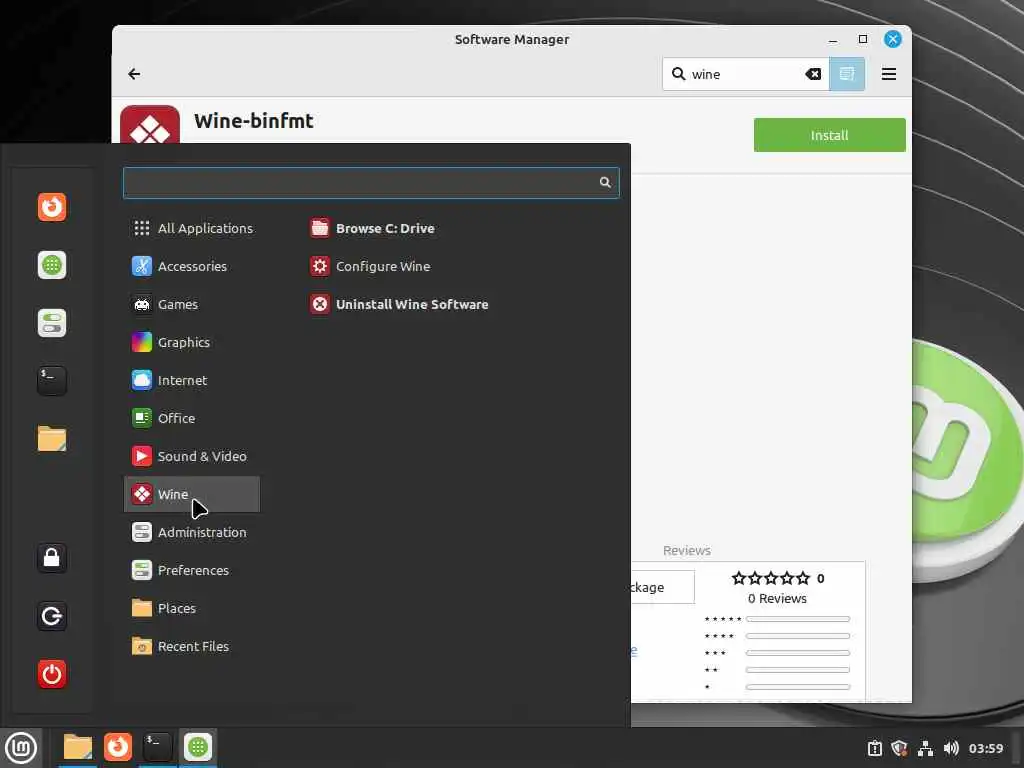The height and width of the screenshot is (768, 1024).
Task: Click the Lock Screen icon in menu
Action: pyautogui.click(x=52, y=558)
